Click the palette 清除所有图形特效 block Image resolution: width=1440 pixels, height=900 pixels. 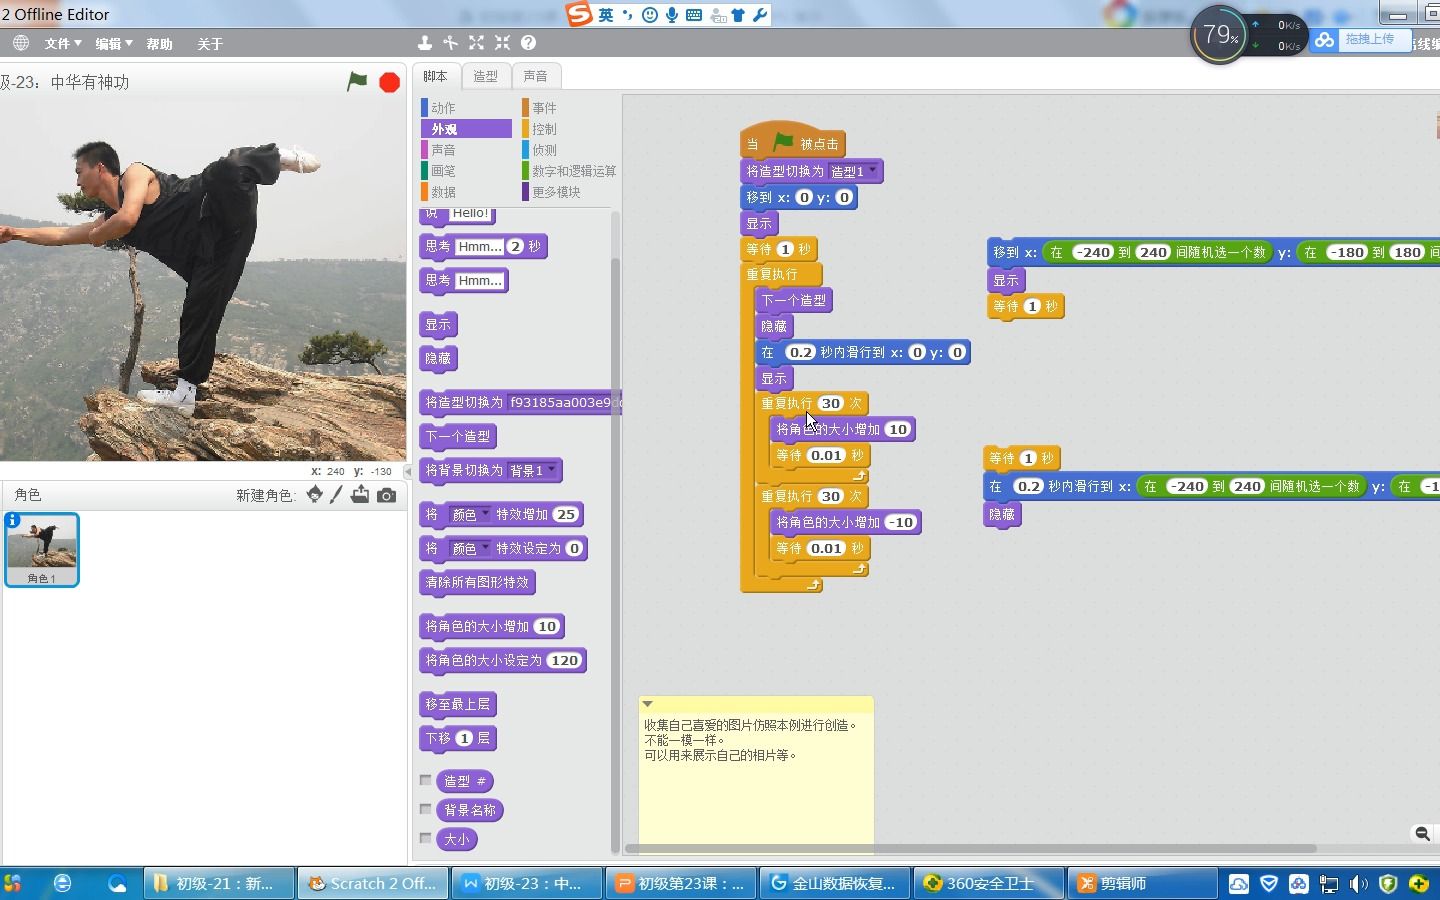(x=478, y=582)
